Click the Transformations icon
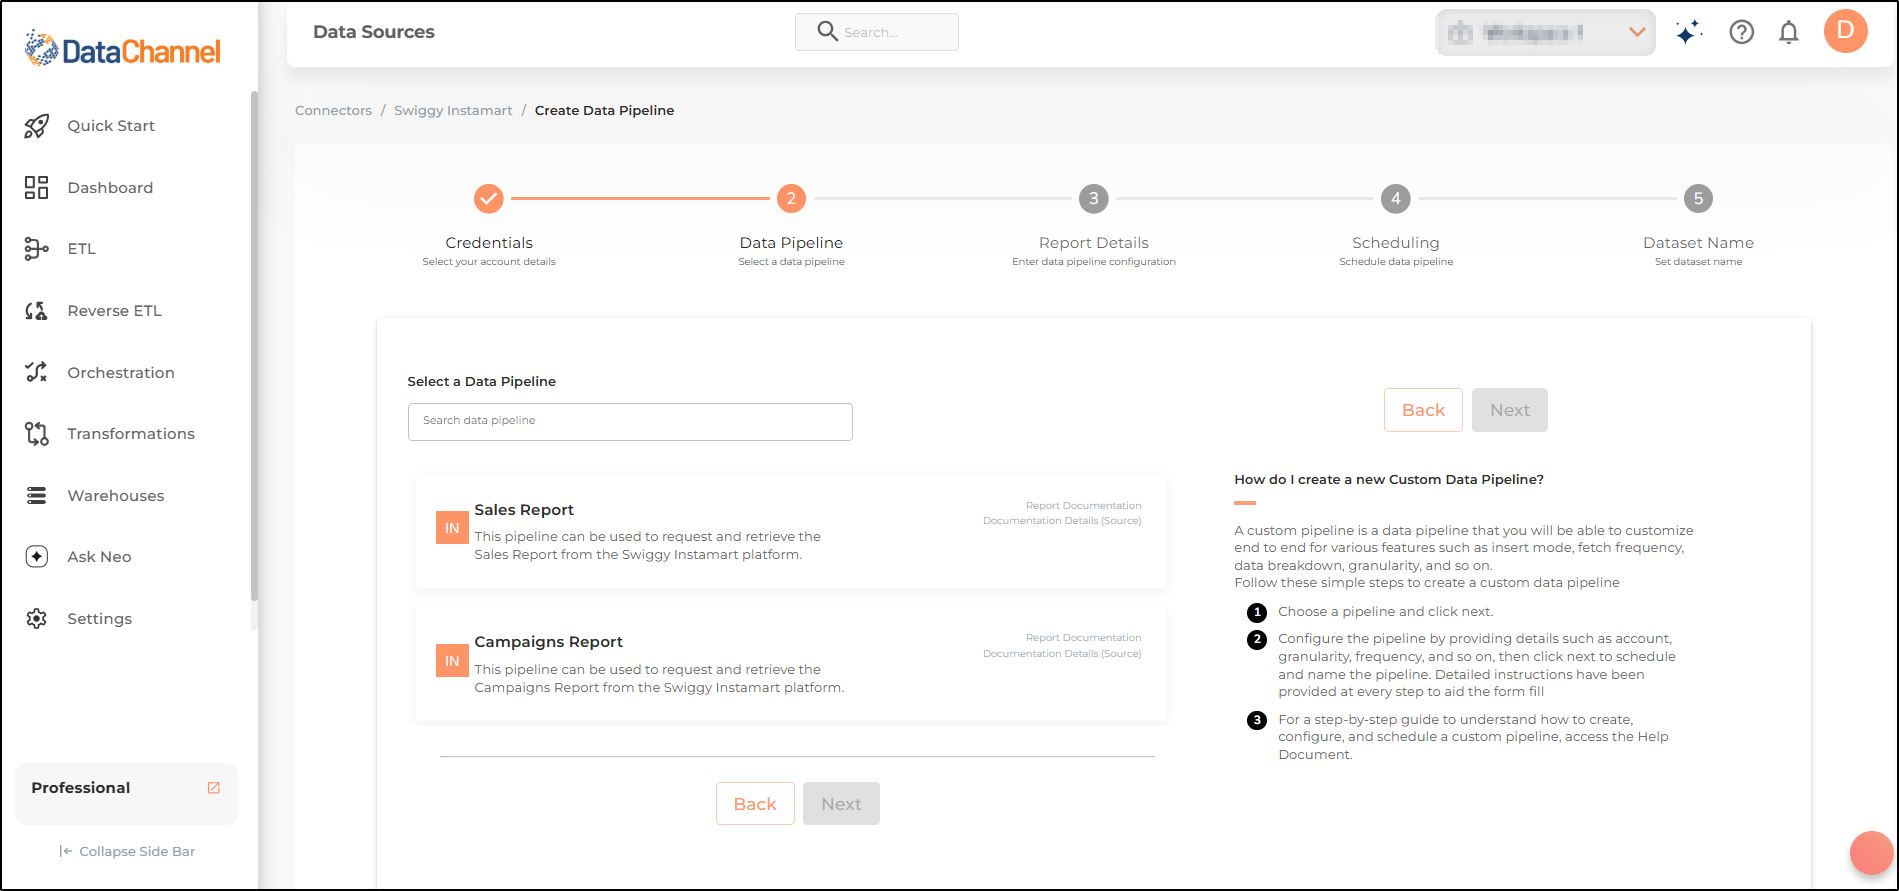Viewport: 1899px width, 891px height. 37,434
